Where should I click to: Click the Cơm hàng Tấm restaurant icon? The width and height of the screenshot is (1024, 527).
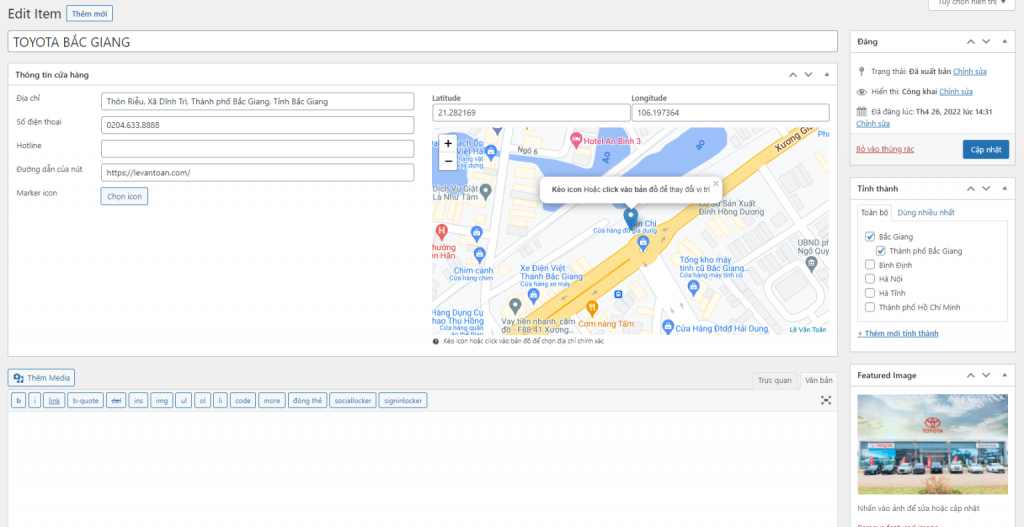pos(591,307)
